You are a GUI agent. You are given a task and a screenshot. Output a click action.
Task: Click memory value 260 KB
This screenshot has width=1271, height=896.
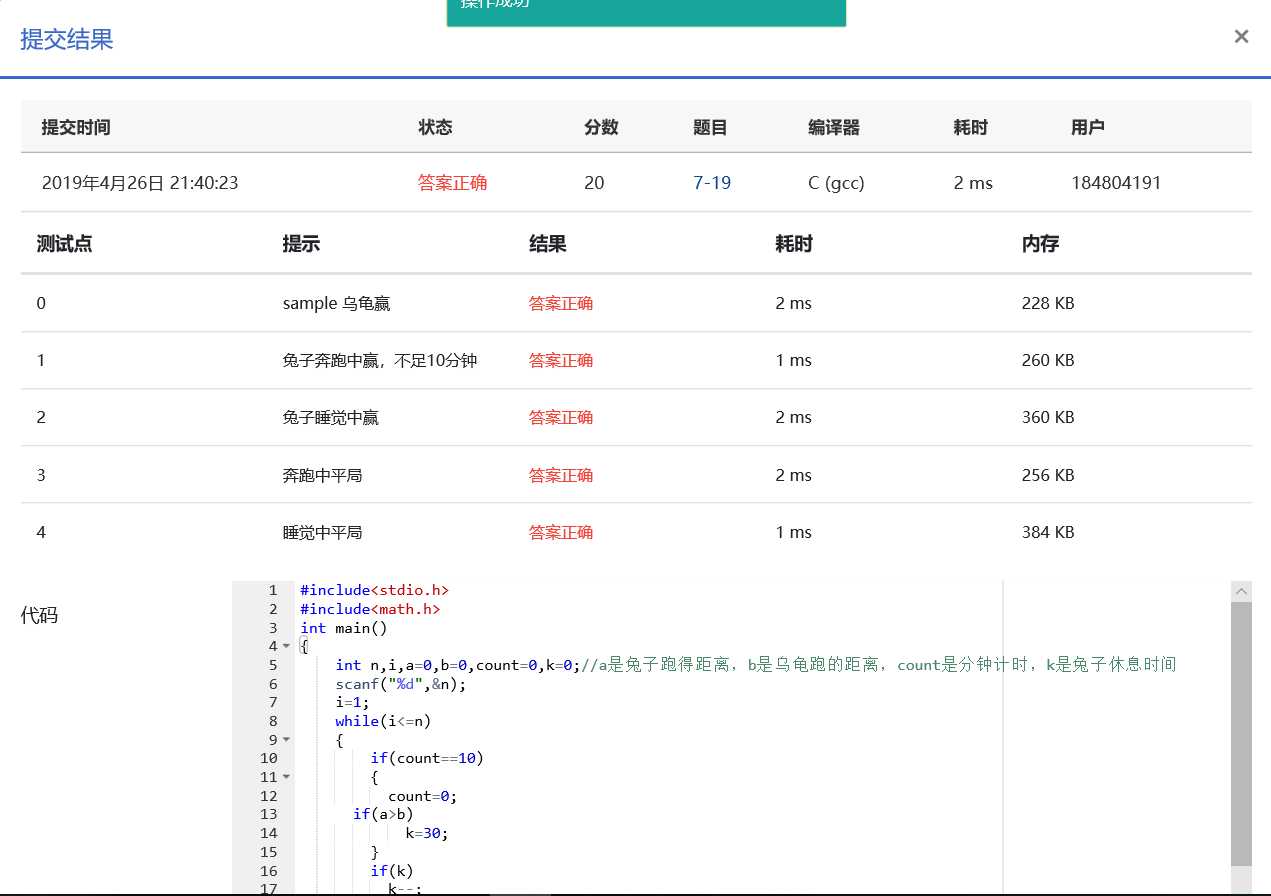[x=1048, y=360]
